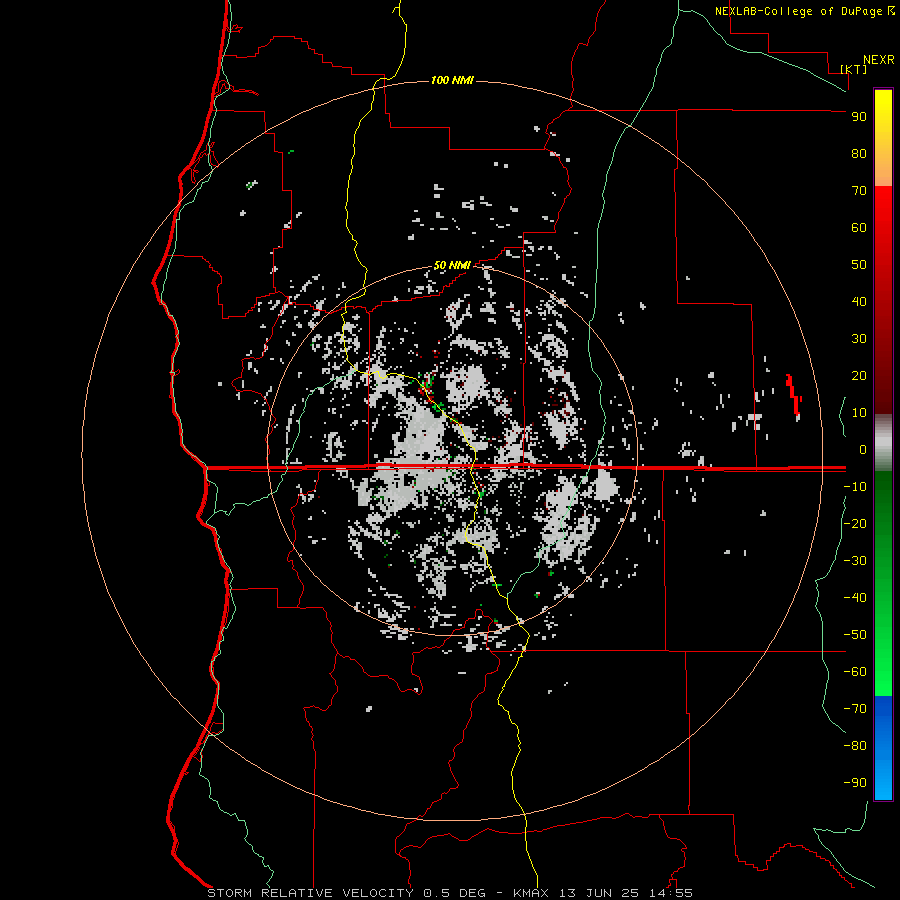Click the NEXLAB-College of DuPage credit text
This screenshot has height=900, width=900.
pos(805,11)
